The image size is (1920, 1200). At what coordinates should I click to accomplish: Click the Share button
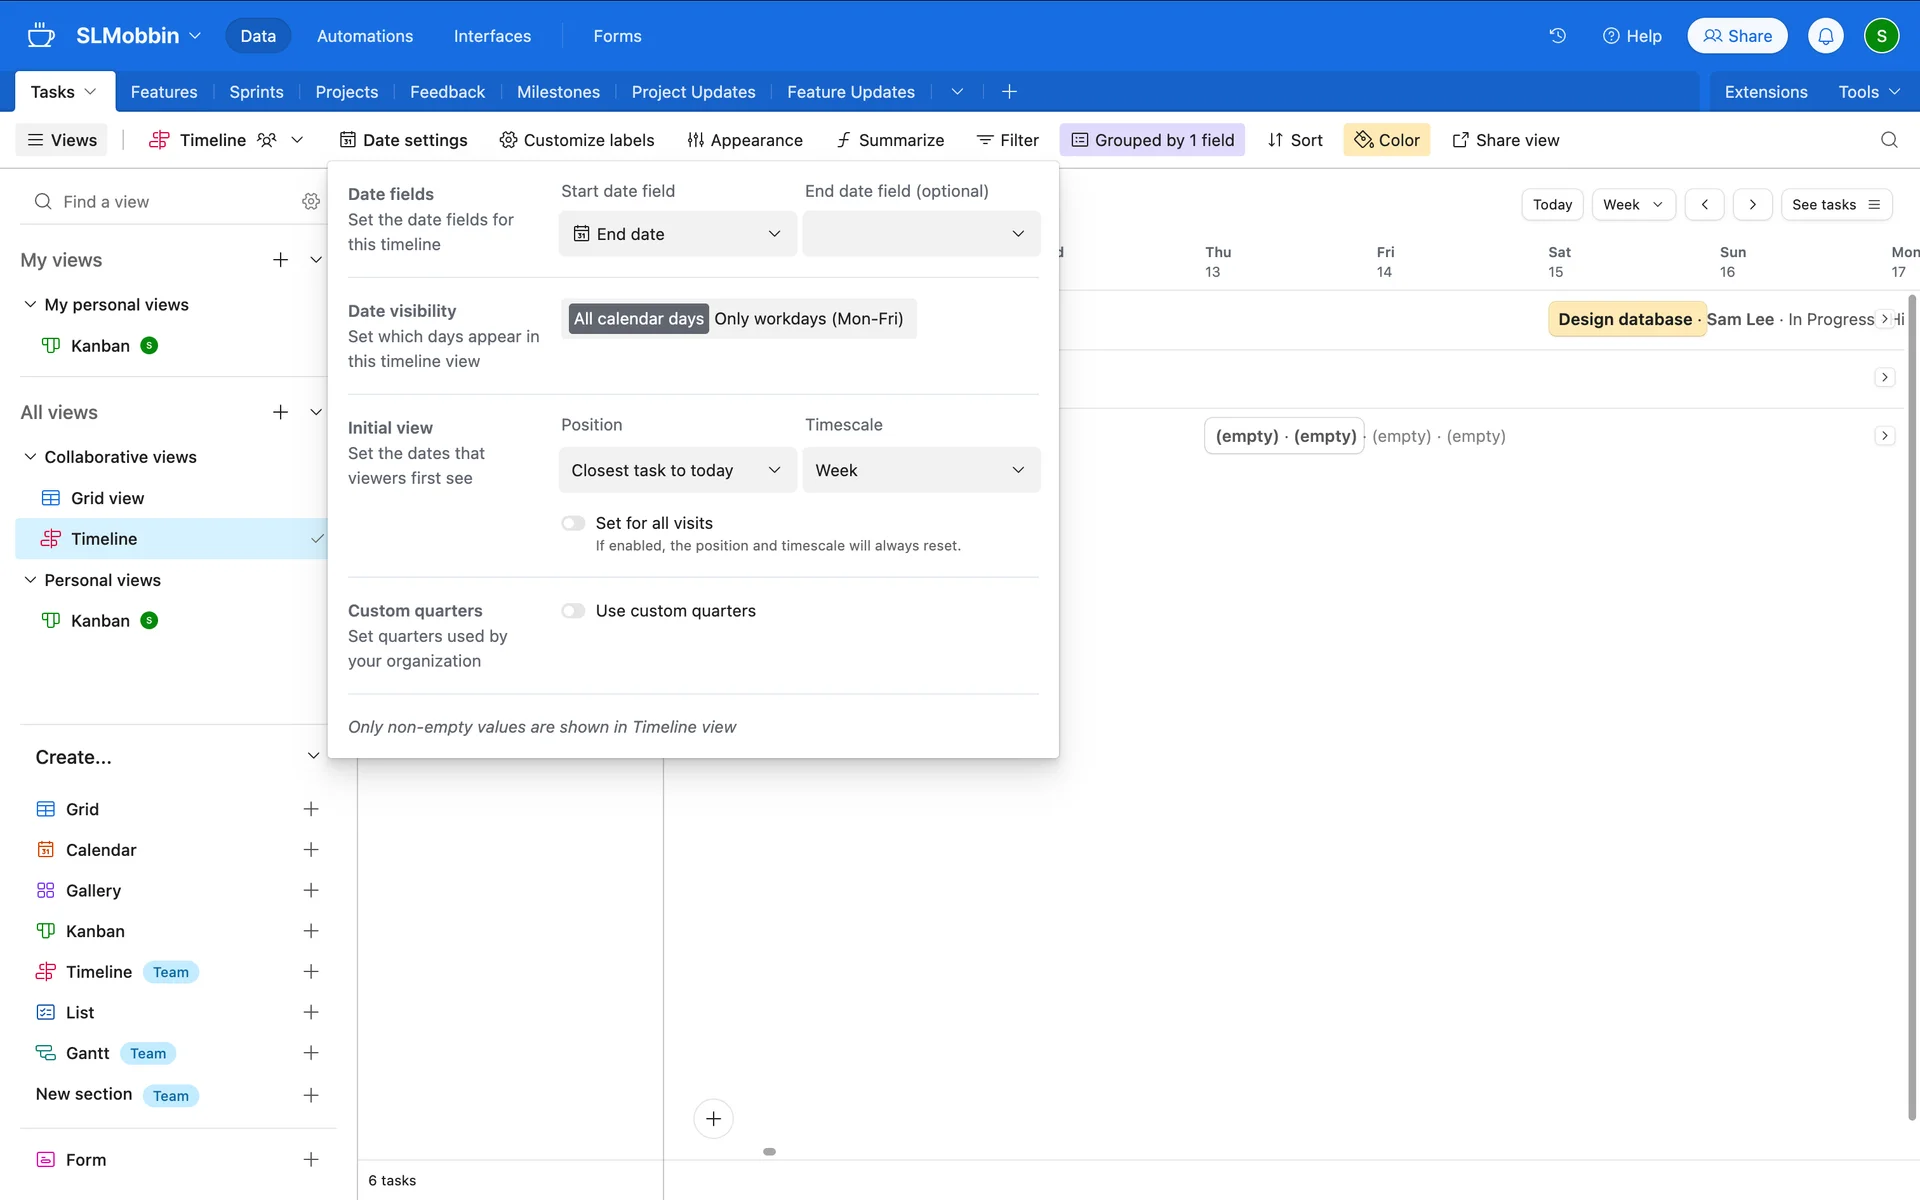point(1737,36)
